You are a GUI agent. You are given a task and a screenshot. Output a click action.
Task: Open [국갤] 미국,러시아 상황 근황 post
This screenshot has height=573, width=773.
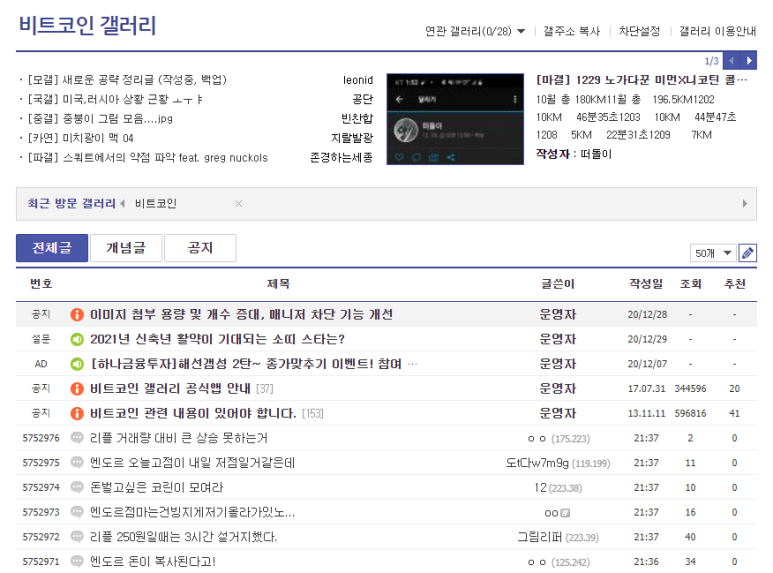tap(115, 99)
